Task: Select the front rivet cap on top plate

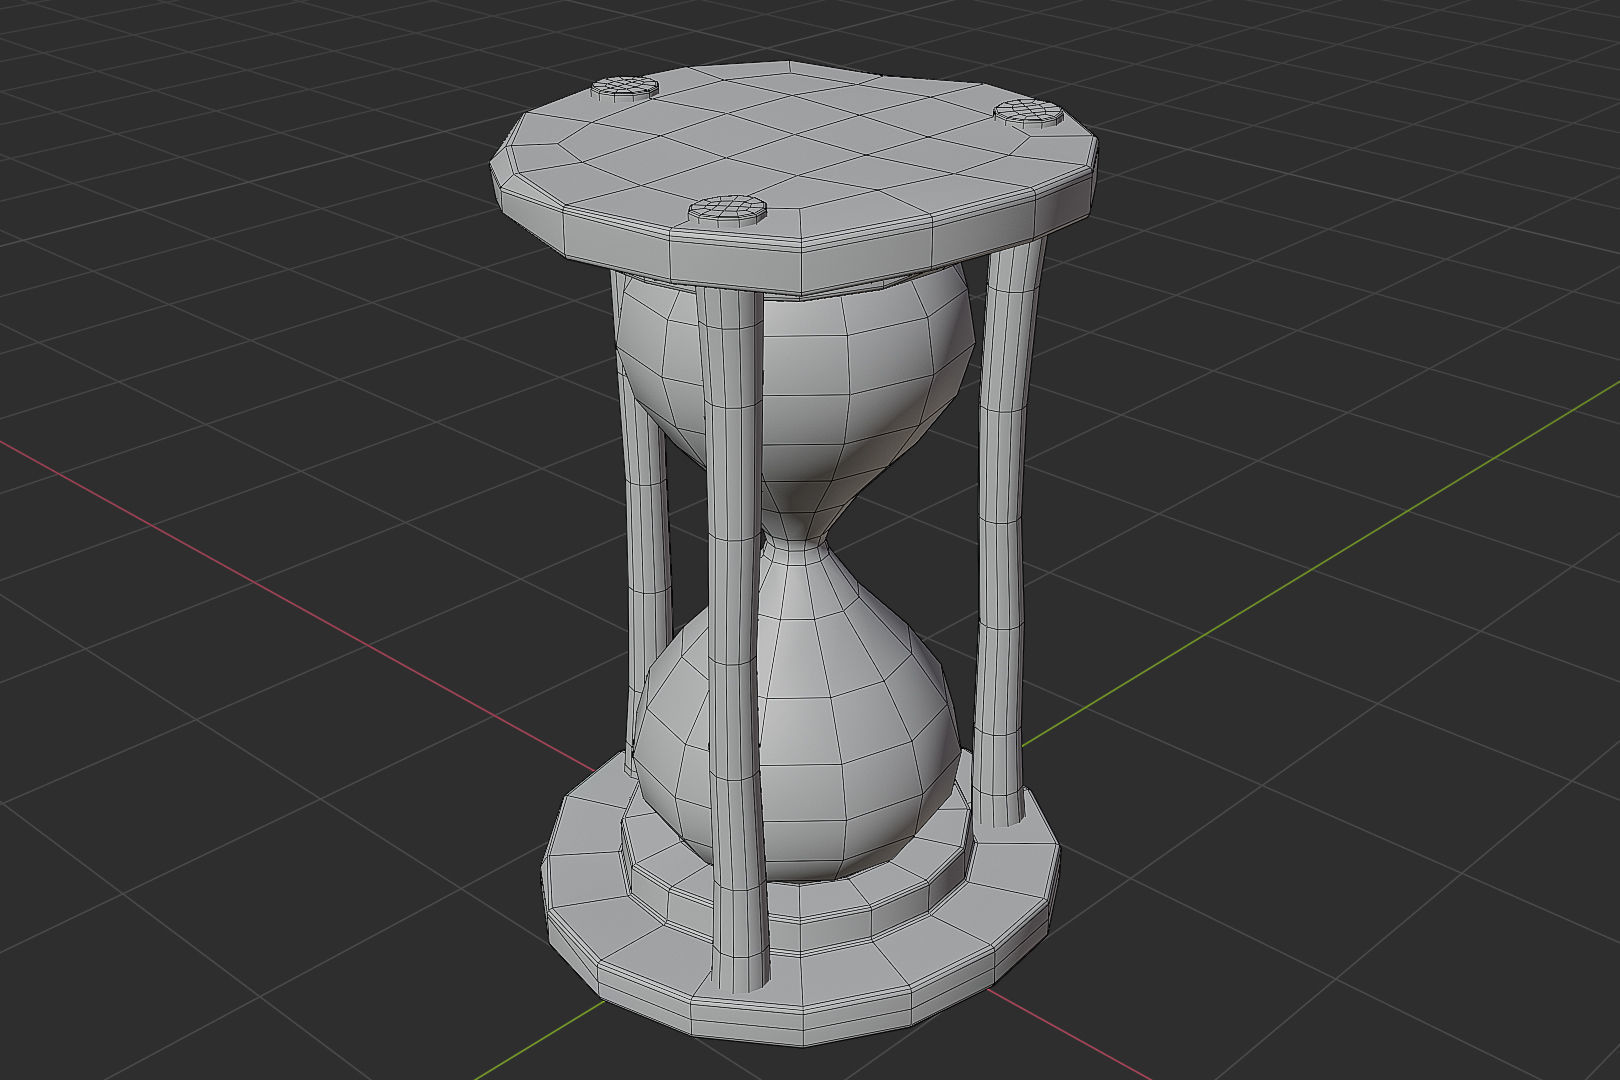Action: [727, 210]
